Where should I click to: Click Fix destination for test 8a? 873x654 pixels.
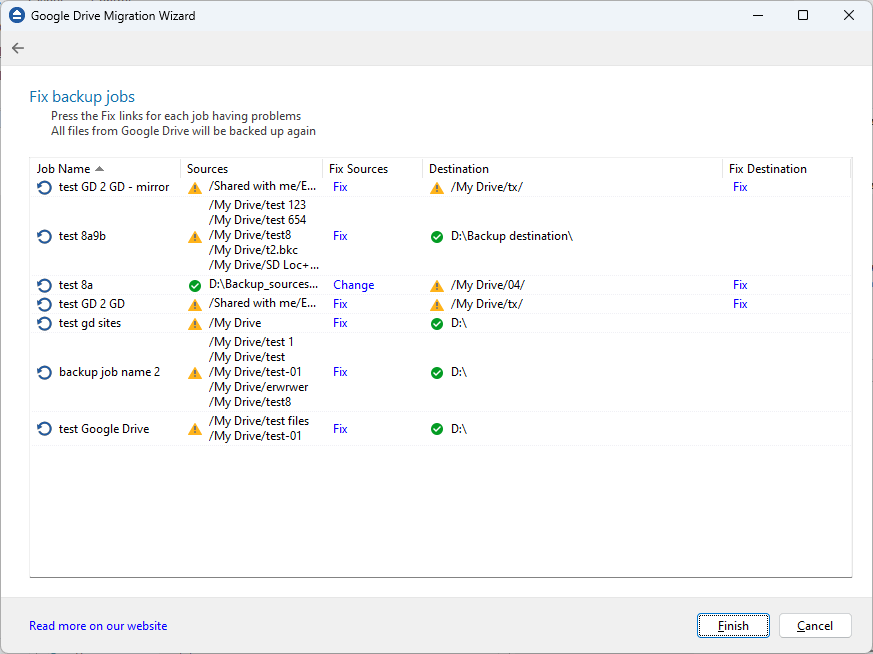740,284
